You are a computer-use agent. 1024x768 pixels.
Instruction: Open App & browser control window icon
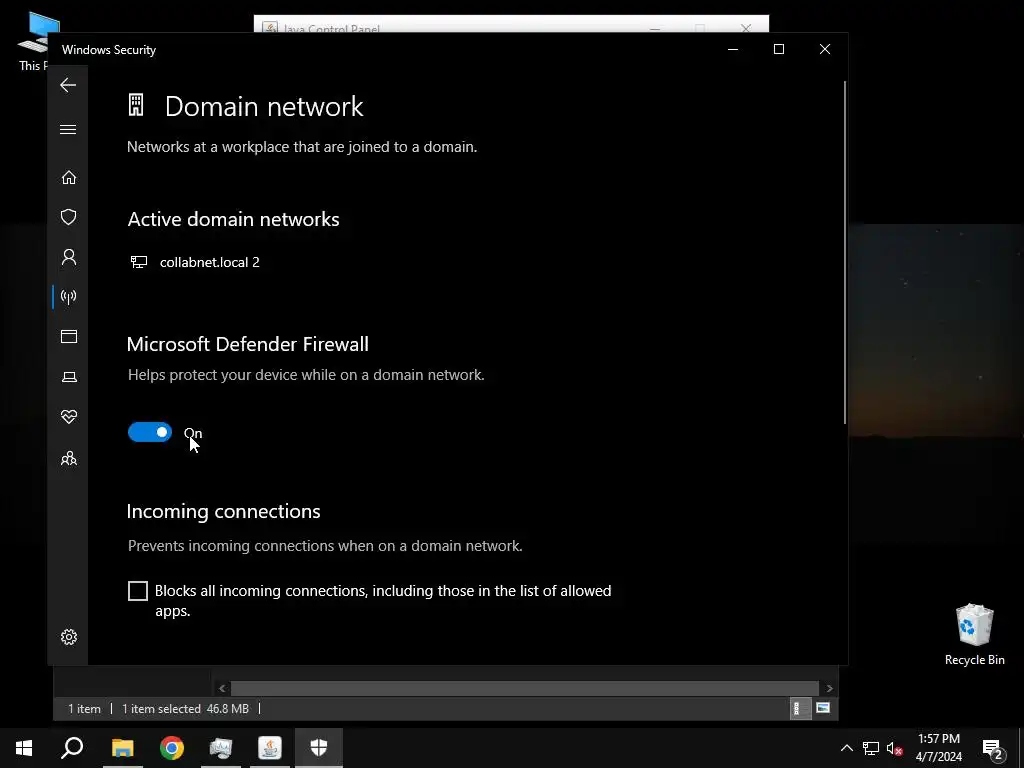coord(69,336)
